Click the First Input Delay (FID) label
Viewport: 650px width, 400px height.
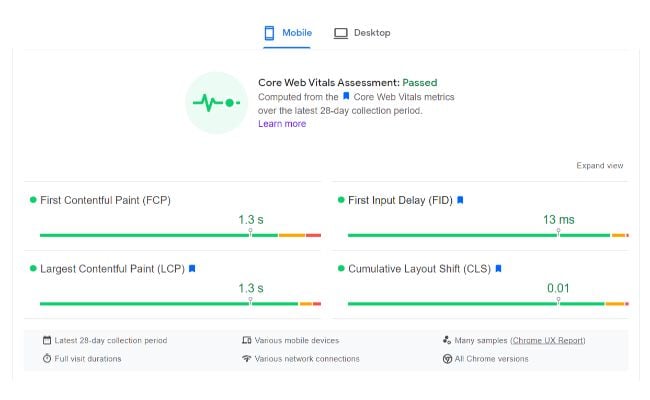(x=400, y=200)
